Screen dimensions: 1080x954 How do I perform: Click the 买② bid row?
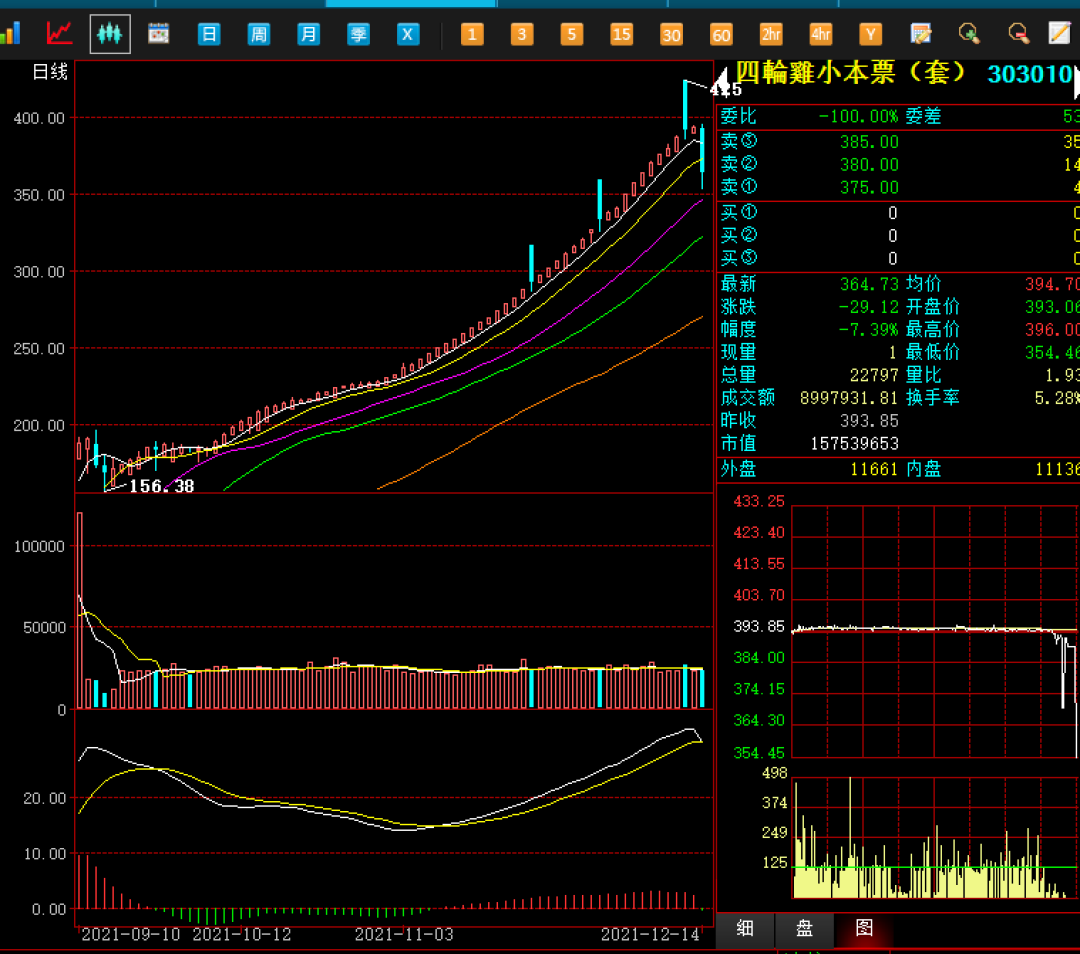(x=898, y=236)
